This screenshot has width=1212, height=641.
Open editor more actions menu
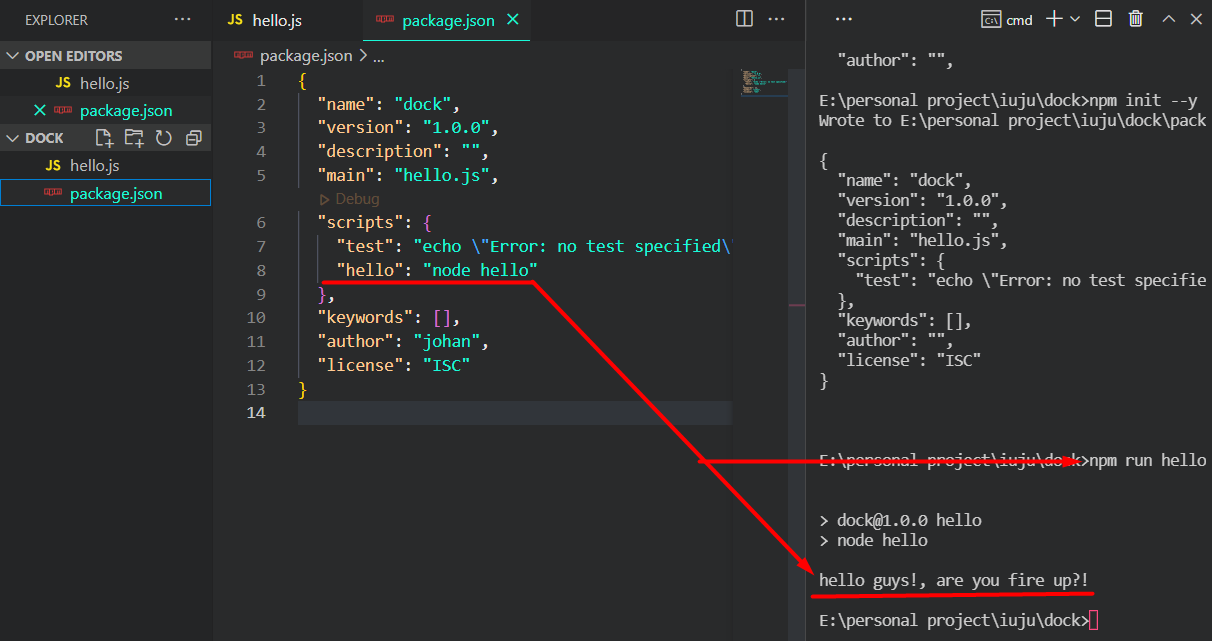click(777, 19)
